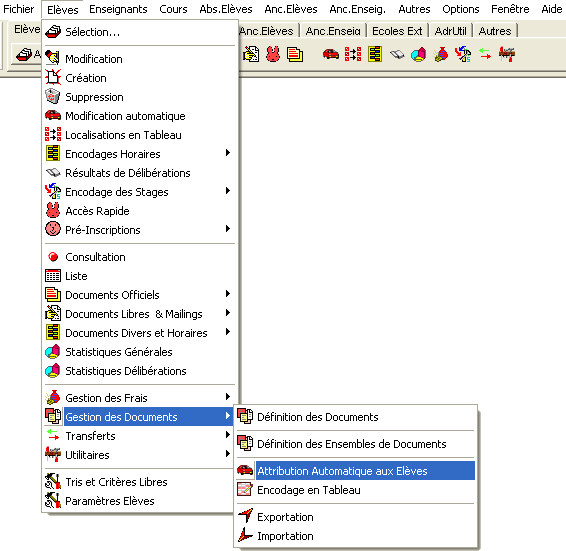This screenshot has width=566, height=551.
Task: Expand Gestion des Frais submenu arrow
Action: pos(227,397)
